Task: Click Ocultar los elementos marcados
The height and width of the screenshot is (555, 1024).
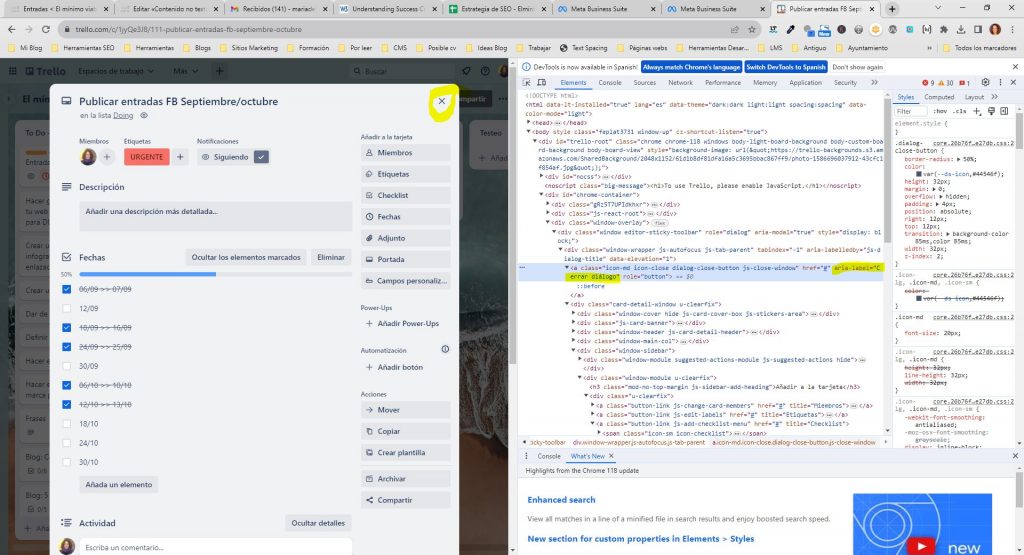Action: tap(246, 257)
